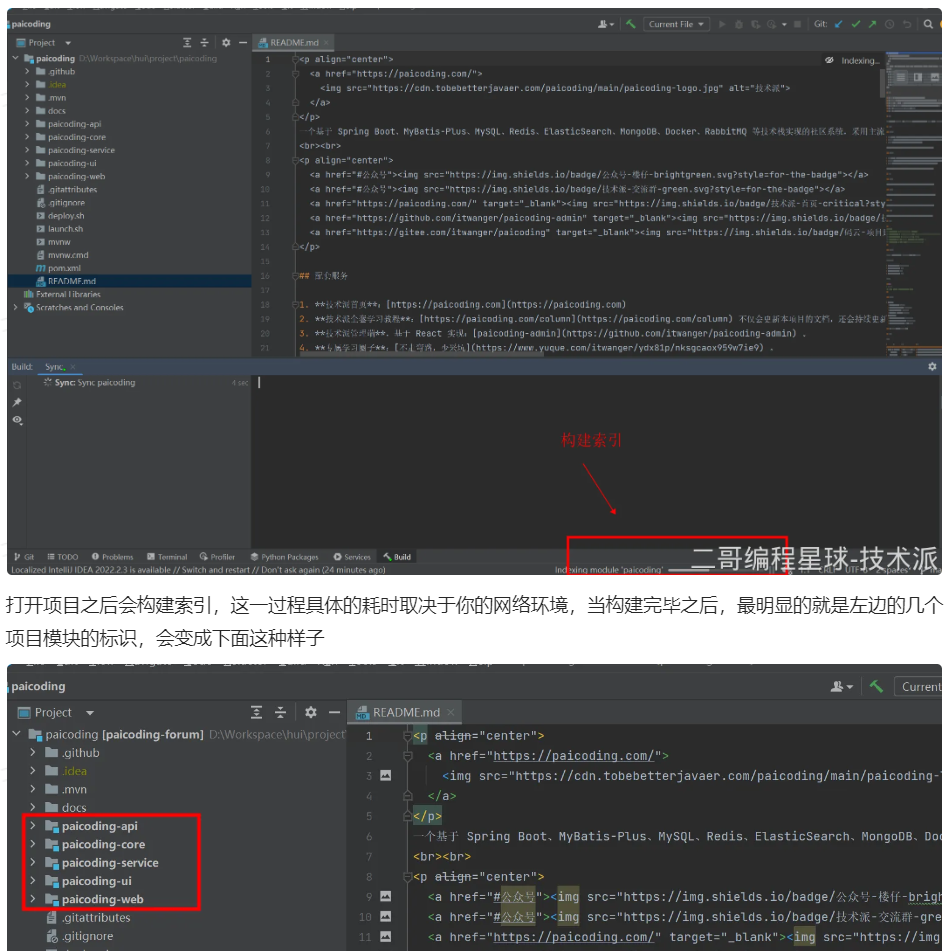Open the Build tool window tab at bottom
The width and height of the screenshot is (950, 951).
(x=397, y=557)
